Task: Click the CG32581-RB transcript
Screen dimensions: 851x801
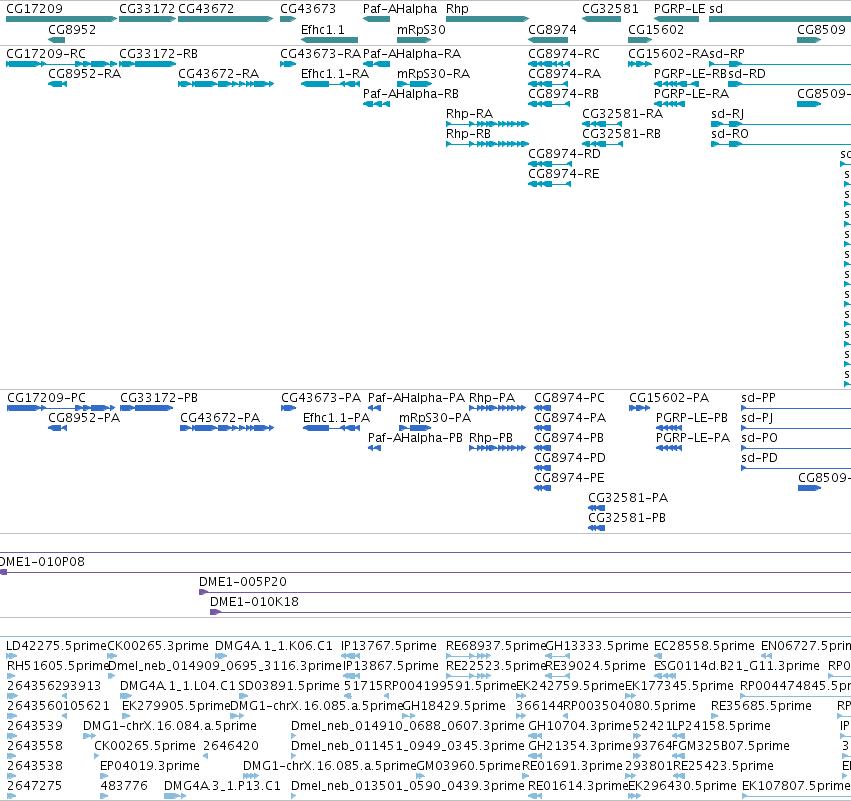Action: [x=602, y=144]
